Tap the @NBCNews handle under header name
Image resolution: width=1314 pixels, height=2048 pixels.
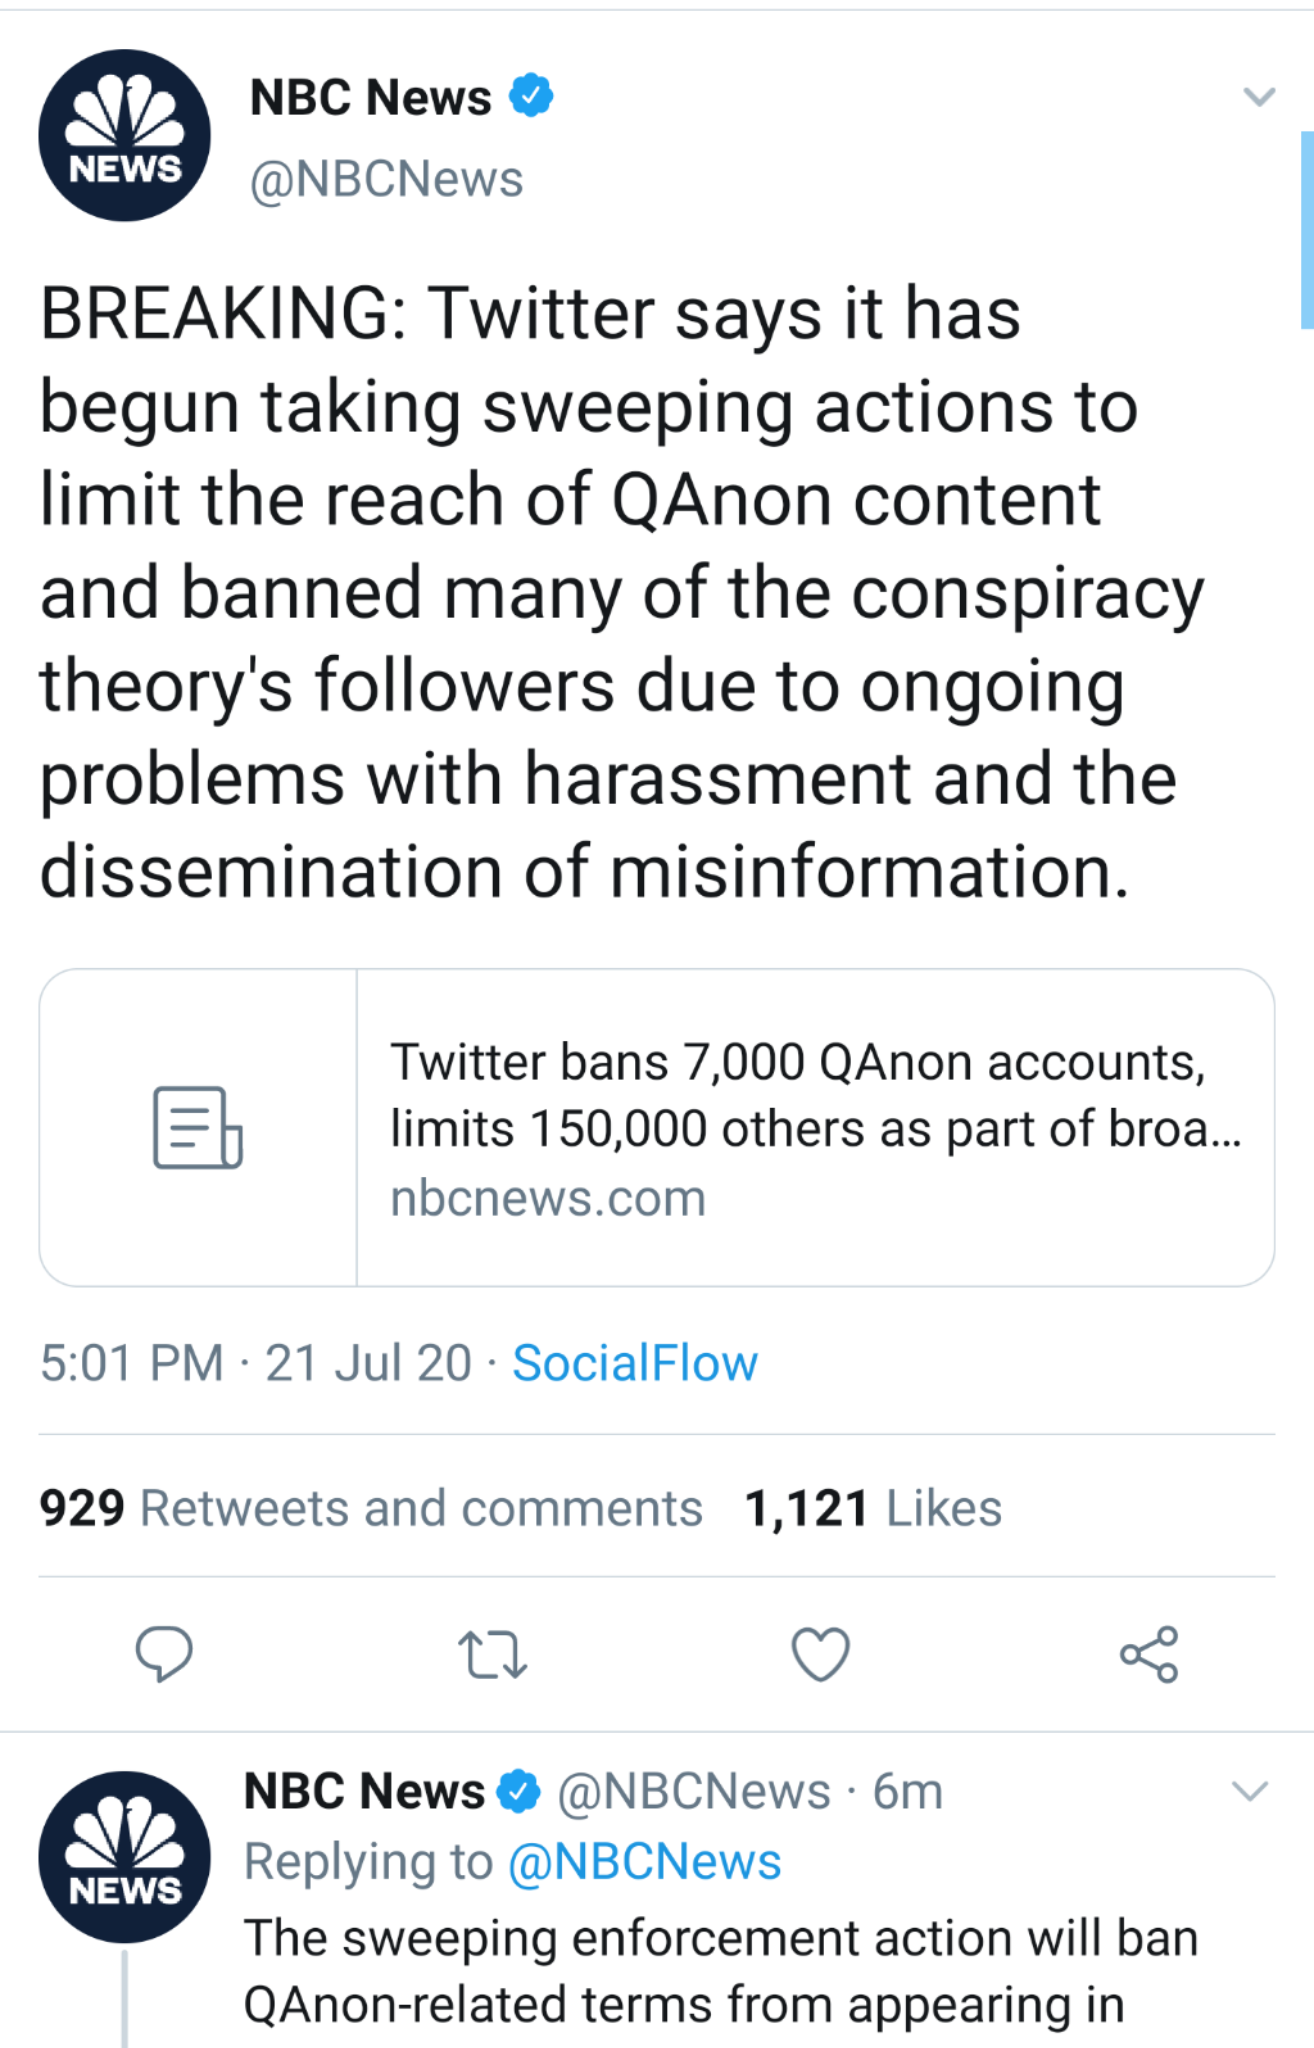click(x=386, y=179)
